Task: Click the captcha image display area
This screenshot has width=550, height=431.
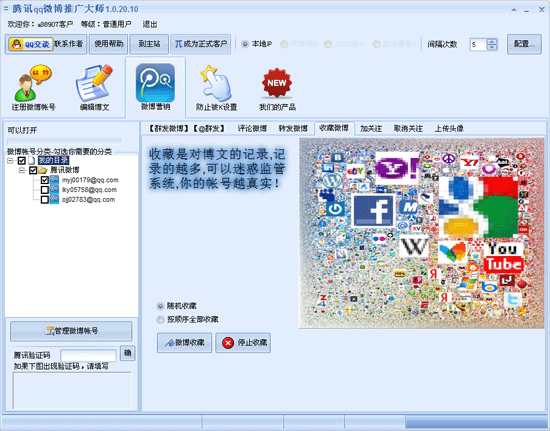Action: [72, 391]
